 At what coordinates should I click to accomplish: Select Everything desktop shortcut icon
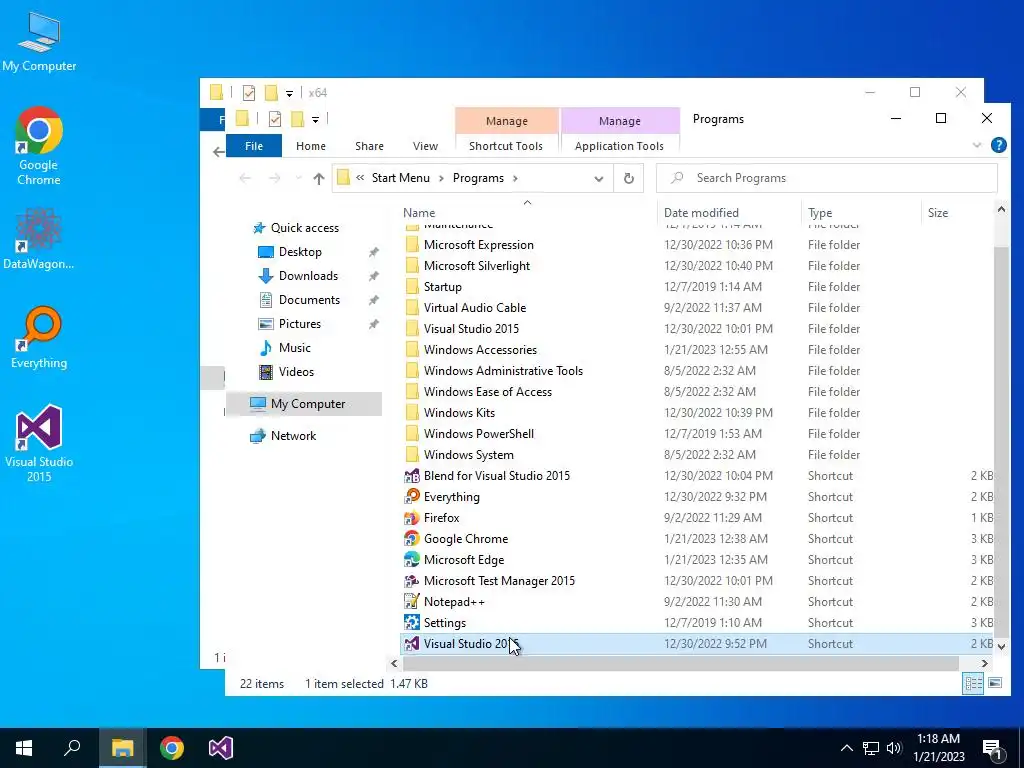pyautogui.click(x=39, y=337)
